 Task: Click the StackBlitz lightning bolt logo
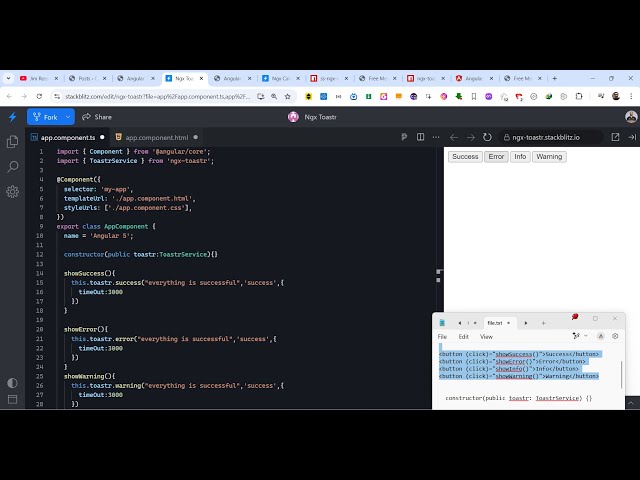12,117
